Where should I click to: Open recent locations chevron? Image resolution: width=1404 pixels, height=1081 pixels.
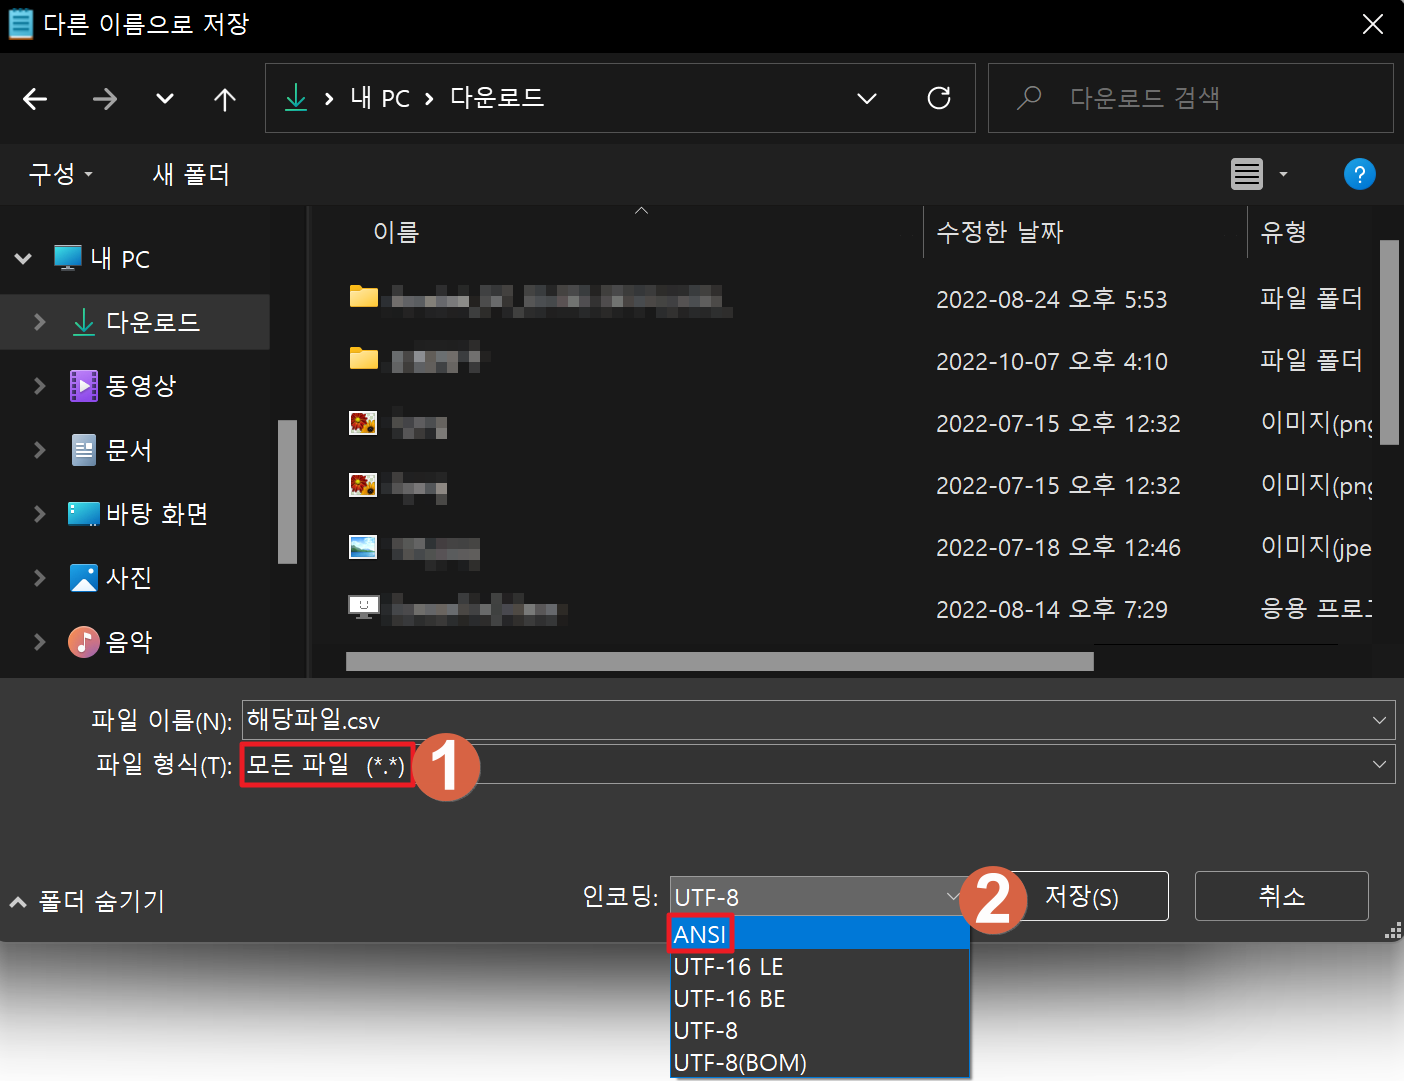point(165,99)
